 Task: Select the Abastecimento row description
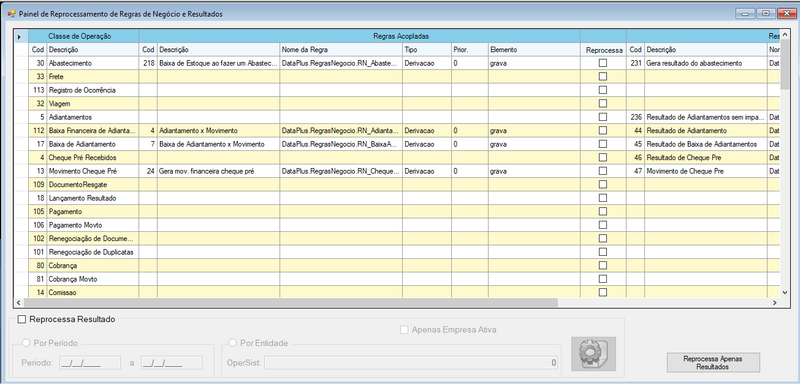tap(92, 63)
